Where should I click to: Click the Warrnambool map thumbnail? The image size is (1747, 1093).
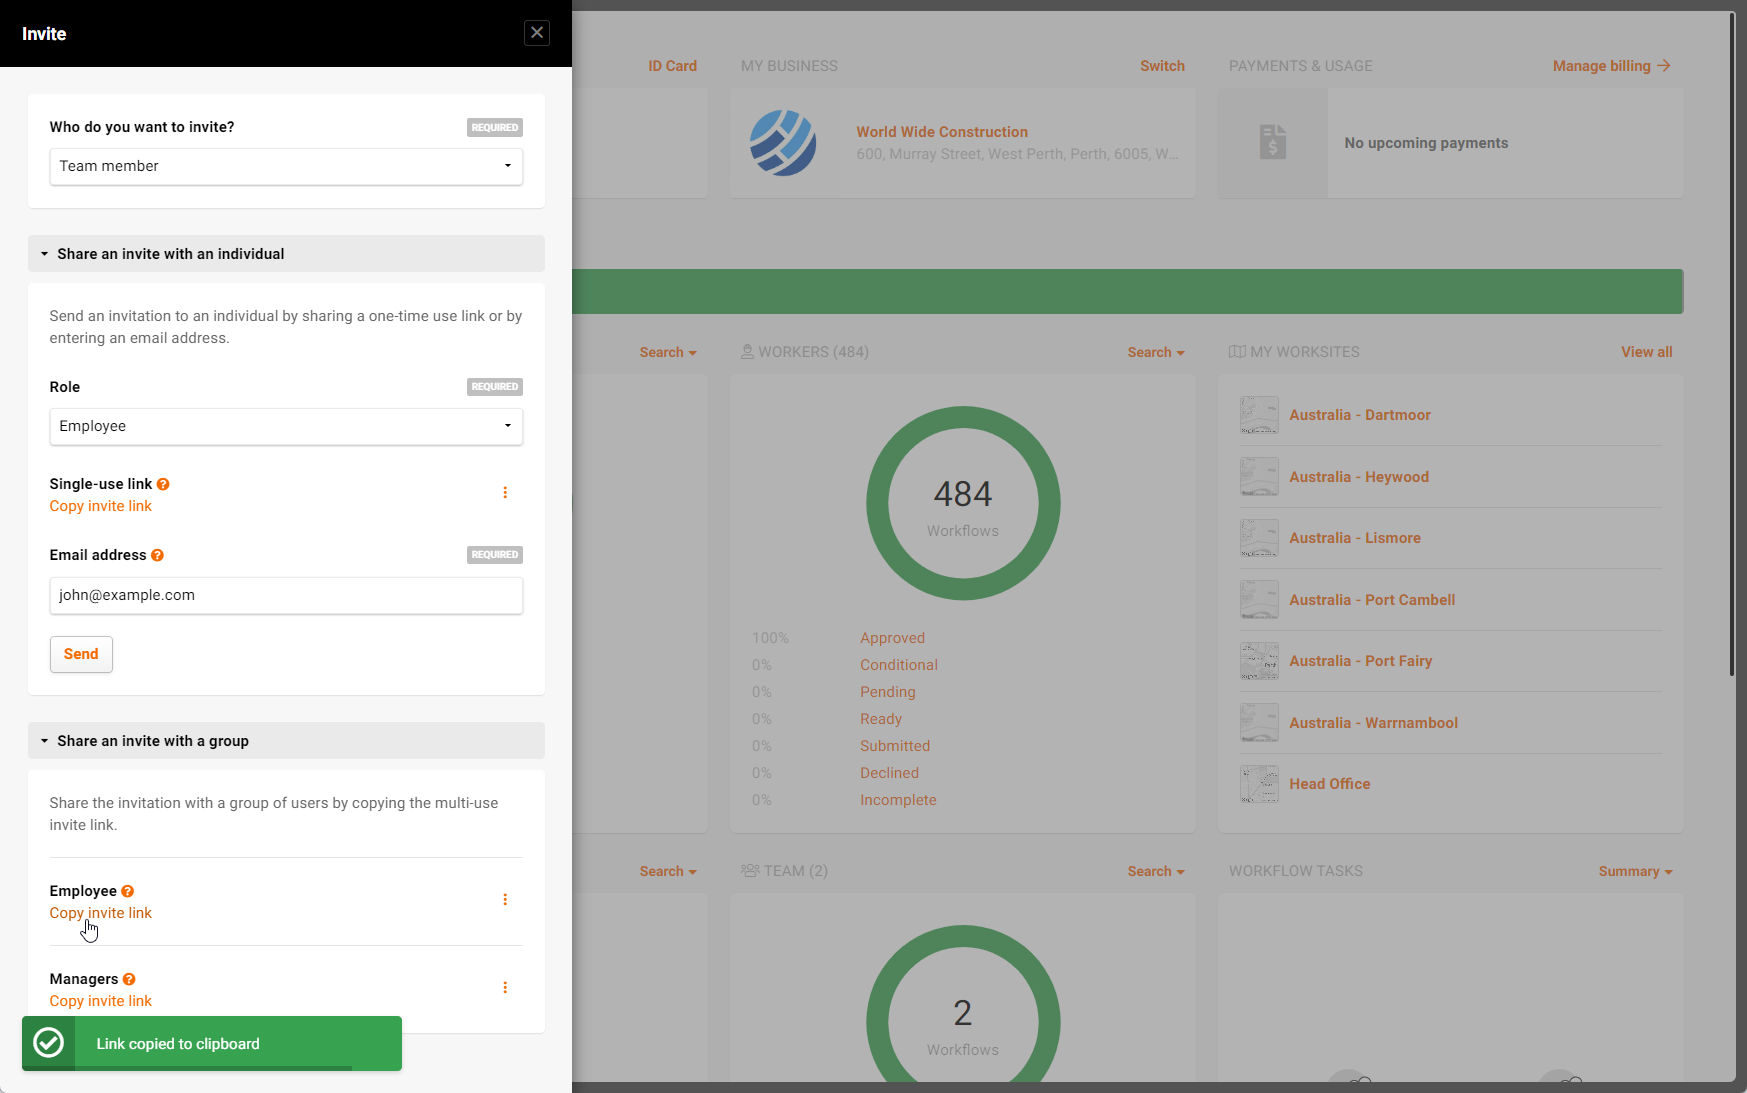[x=1259, y=723]
